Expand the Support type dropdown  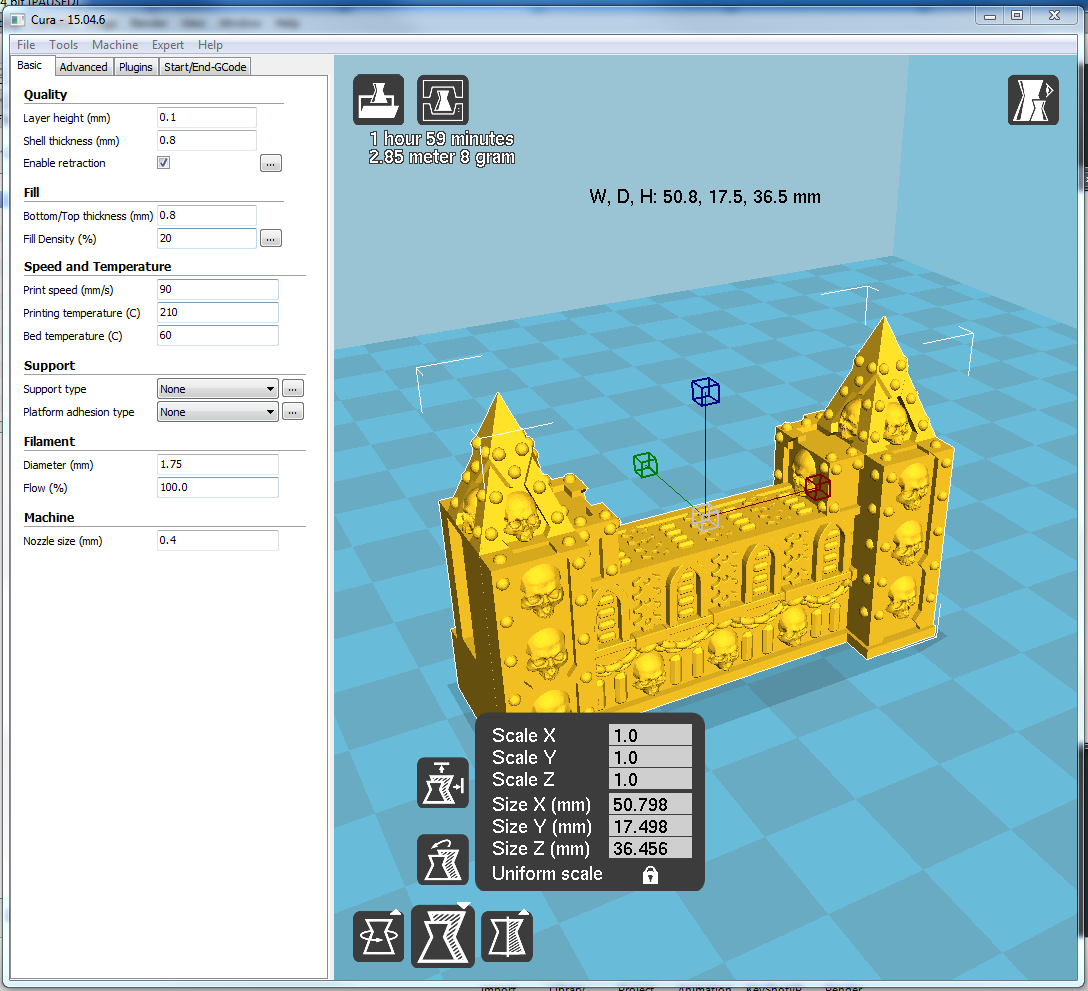[x=217, y=389]
